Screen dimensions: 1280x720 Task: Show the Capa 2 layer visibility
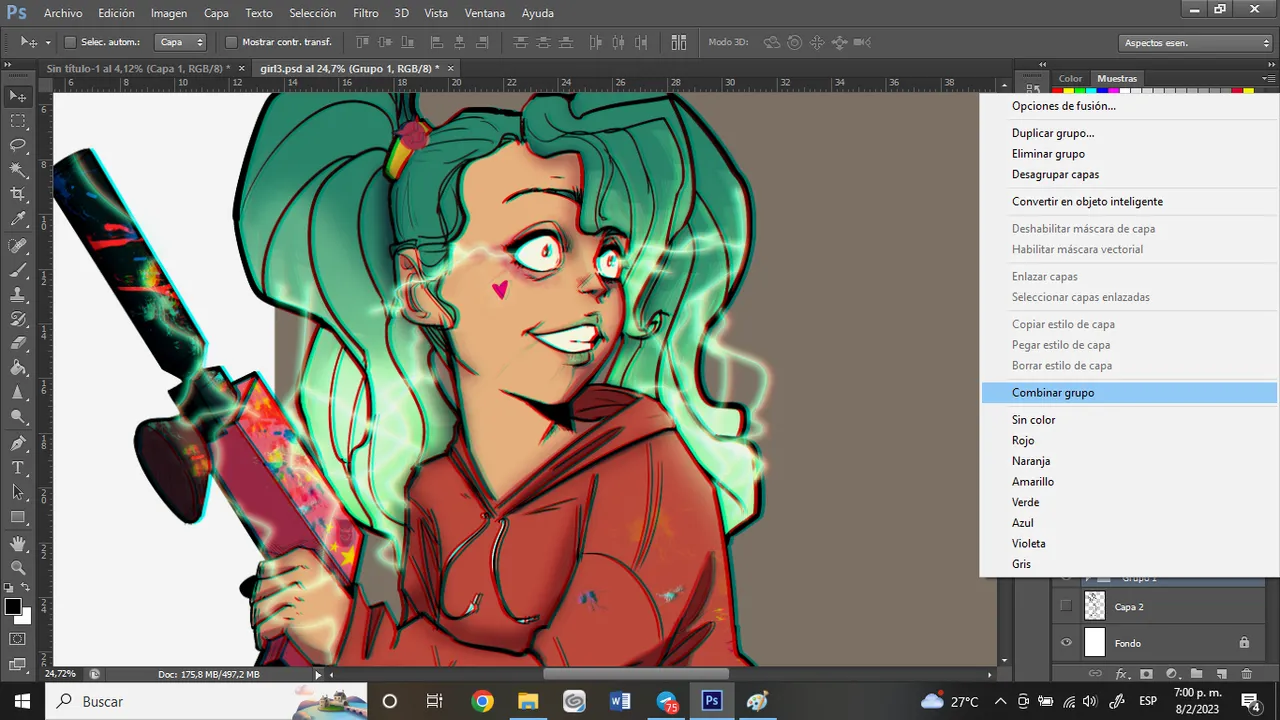pos(1066,606)
